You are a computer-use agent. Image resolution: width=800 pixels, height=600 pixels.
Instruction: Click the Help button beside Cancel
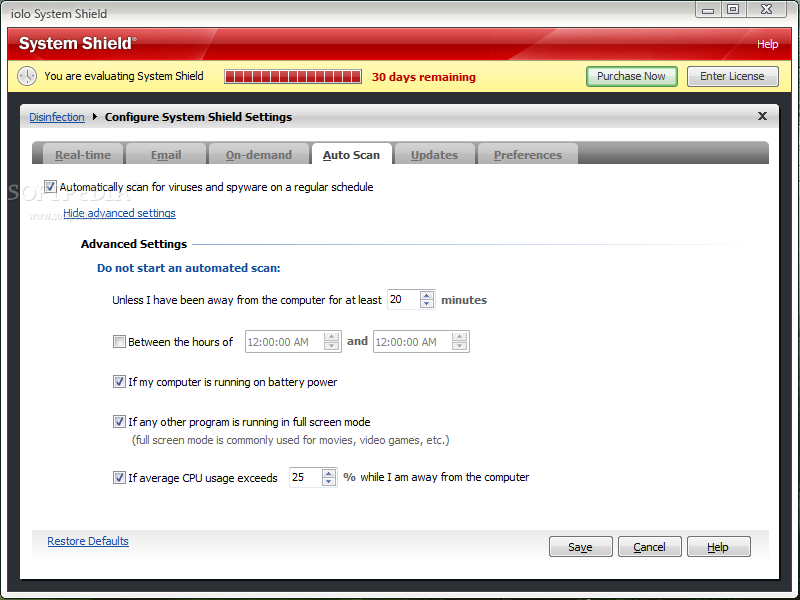click(718, 546)
